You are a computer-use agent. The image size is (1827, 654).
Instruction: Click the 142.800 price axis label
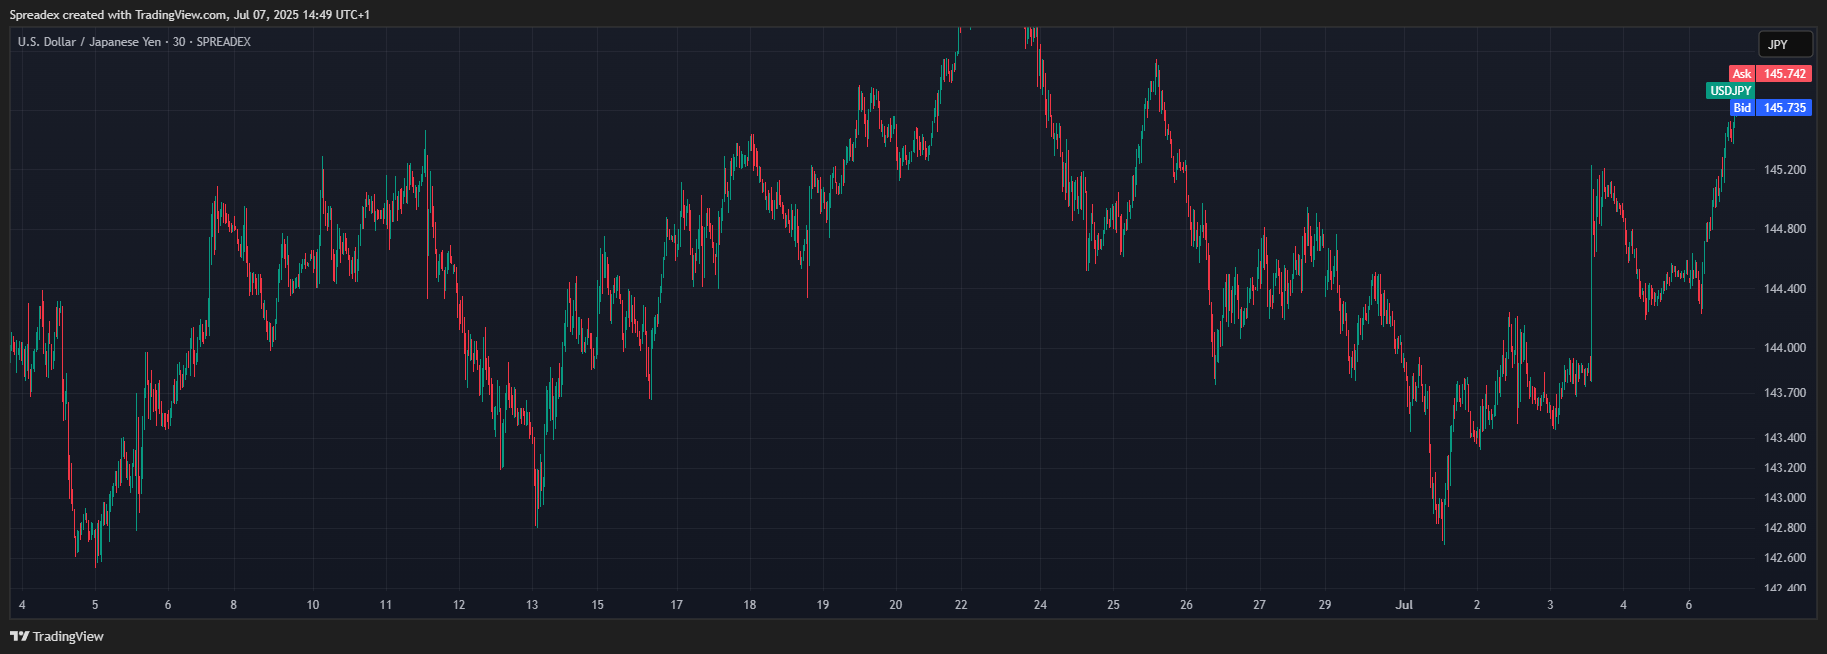click(1785, 528)
